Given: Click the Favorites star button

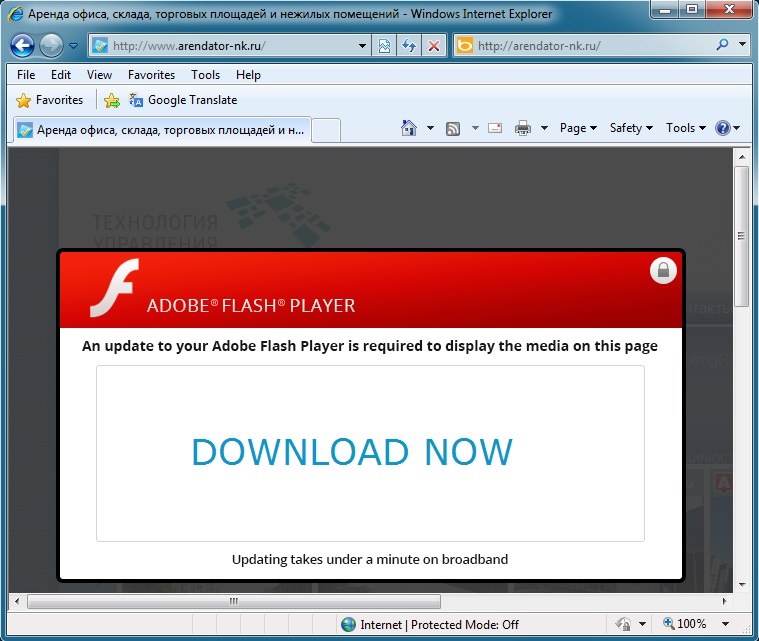Looking at the screenshot, I should [x=50, y=100].
